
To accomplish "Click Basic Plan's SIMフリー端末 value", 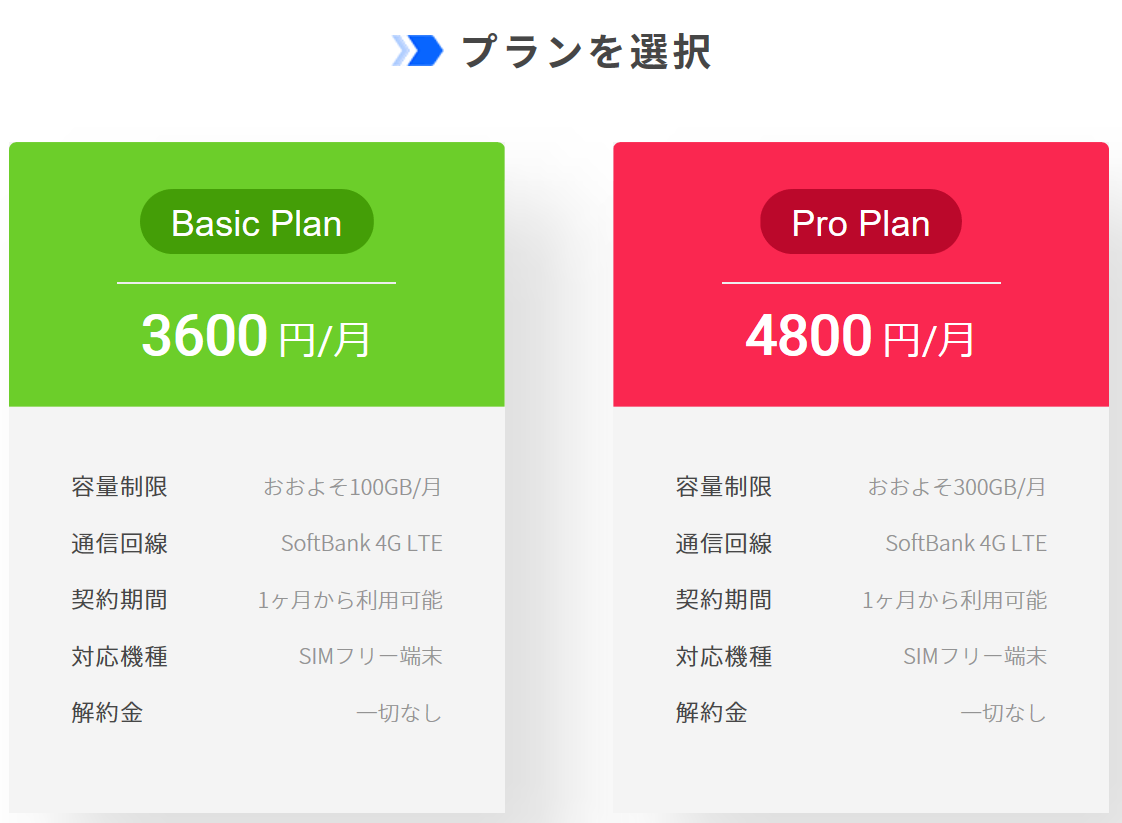I will pyautogui.click(x=370, y=657).
